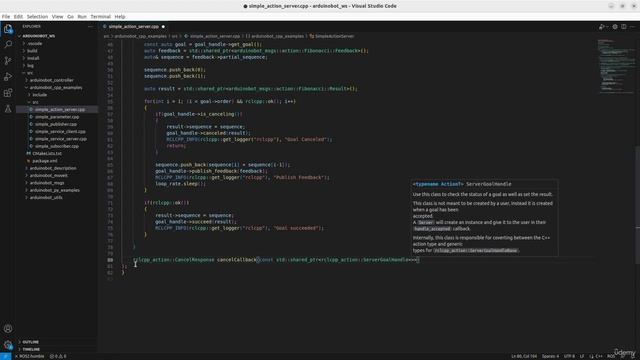The image size is (640, 360).
Task: Click LF end-of-line indicator
Action: click(582, 356)
